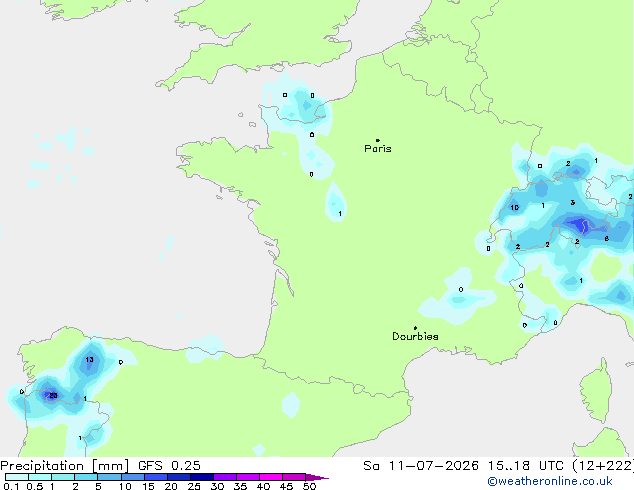This screenshot has width=634, height=490.
Task: Click the GFS 0.25 model label
Action: click(169, 466)
